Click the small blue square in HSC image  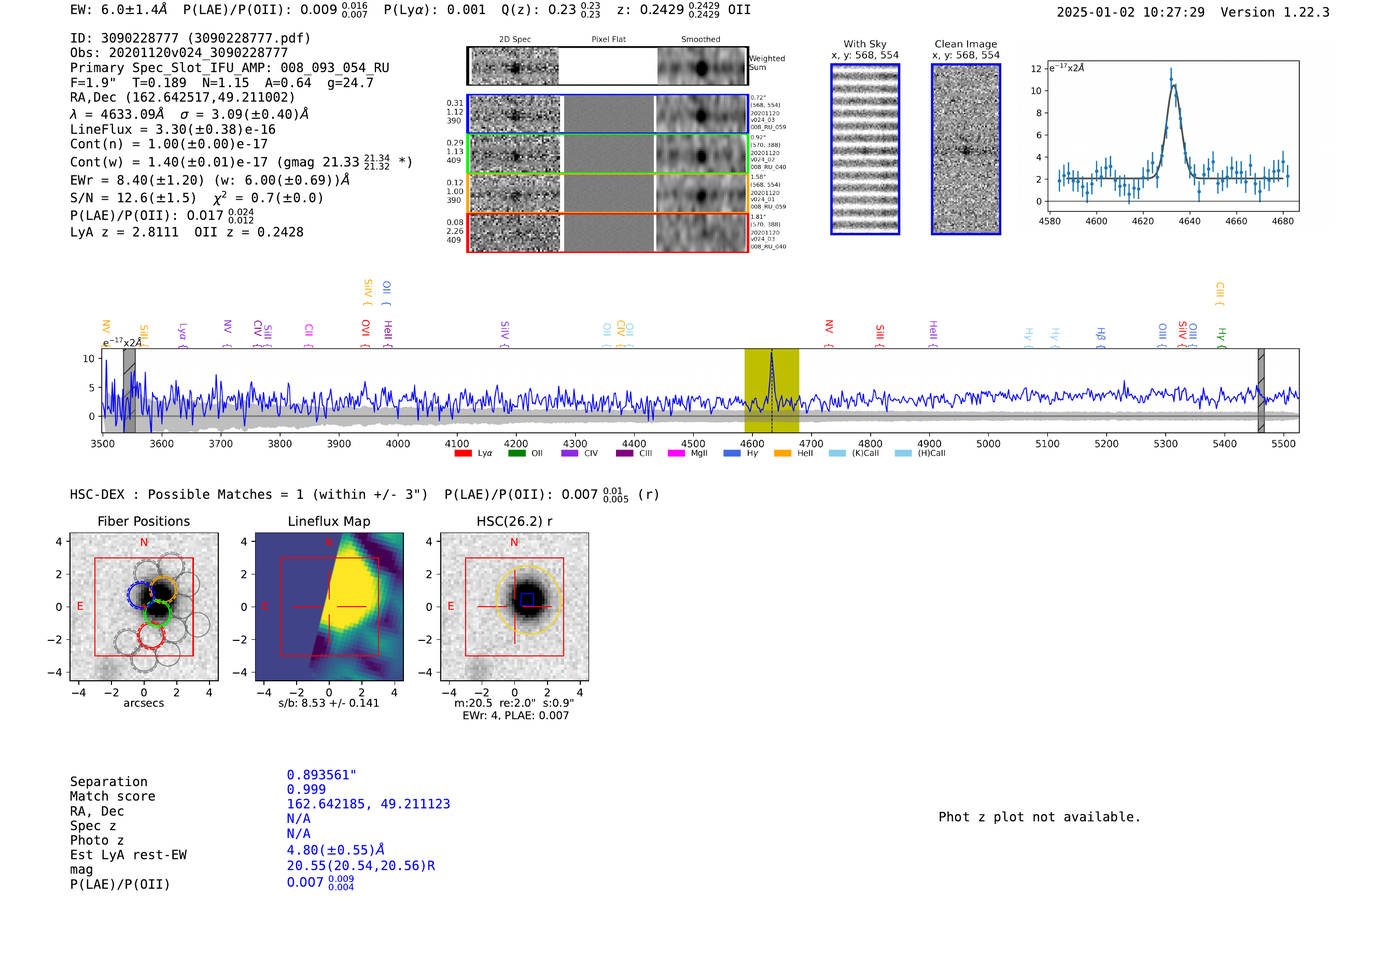click(527, 600)
